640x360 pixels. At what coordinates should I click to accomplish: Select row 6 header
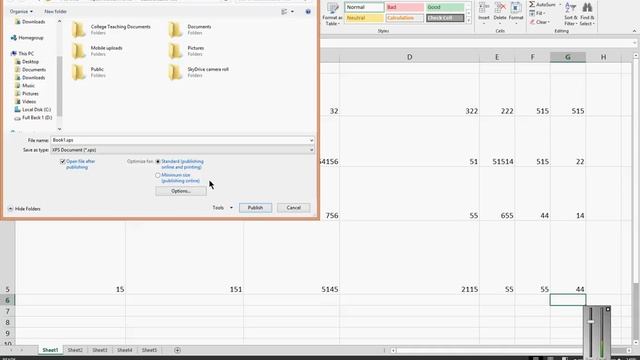pos(7,300)
